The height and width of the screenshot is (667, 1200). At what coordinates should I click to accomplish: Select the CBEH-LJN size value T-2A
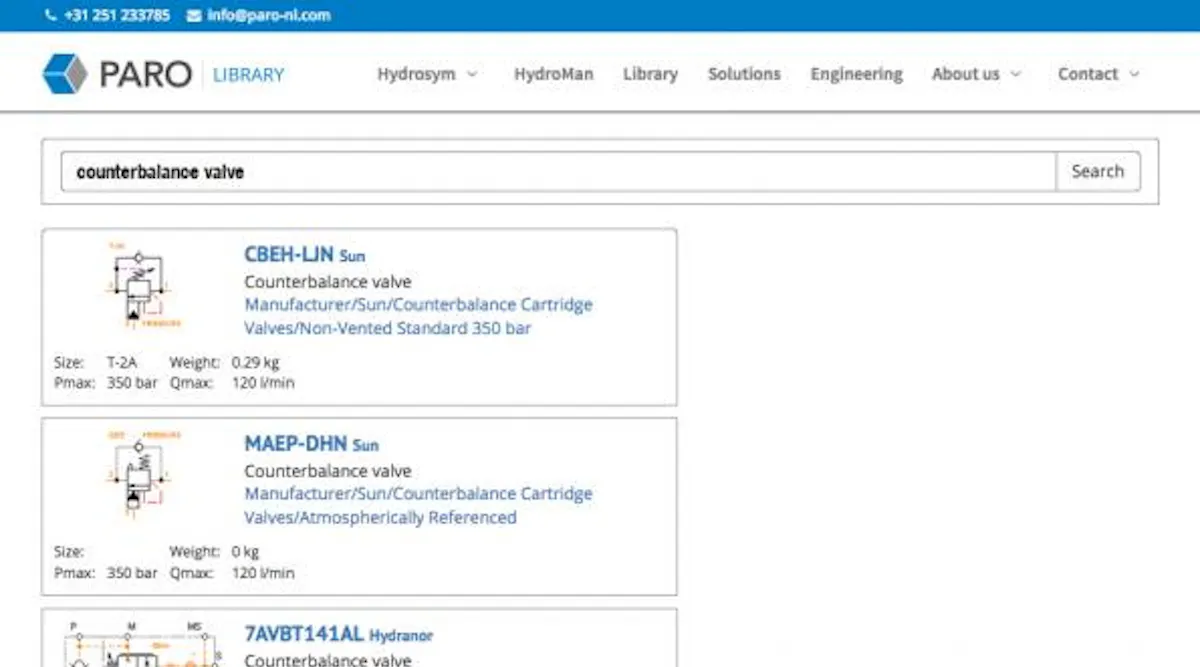click(x=122, y=363)
